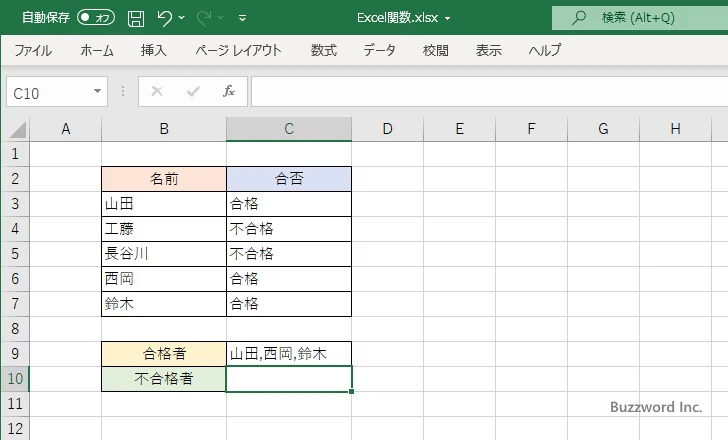This screenshot has height=440, width=728.
Task: Expand the Redo history dropdown arrow
Action: 221,18
